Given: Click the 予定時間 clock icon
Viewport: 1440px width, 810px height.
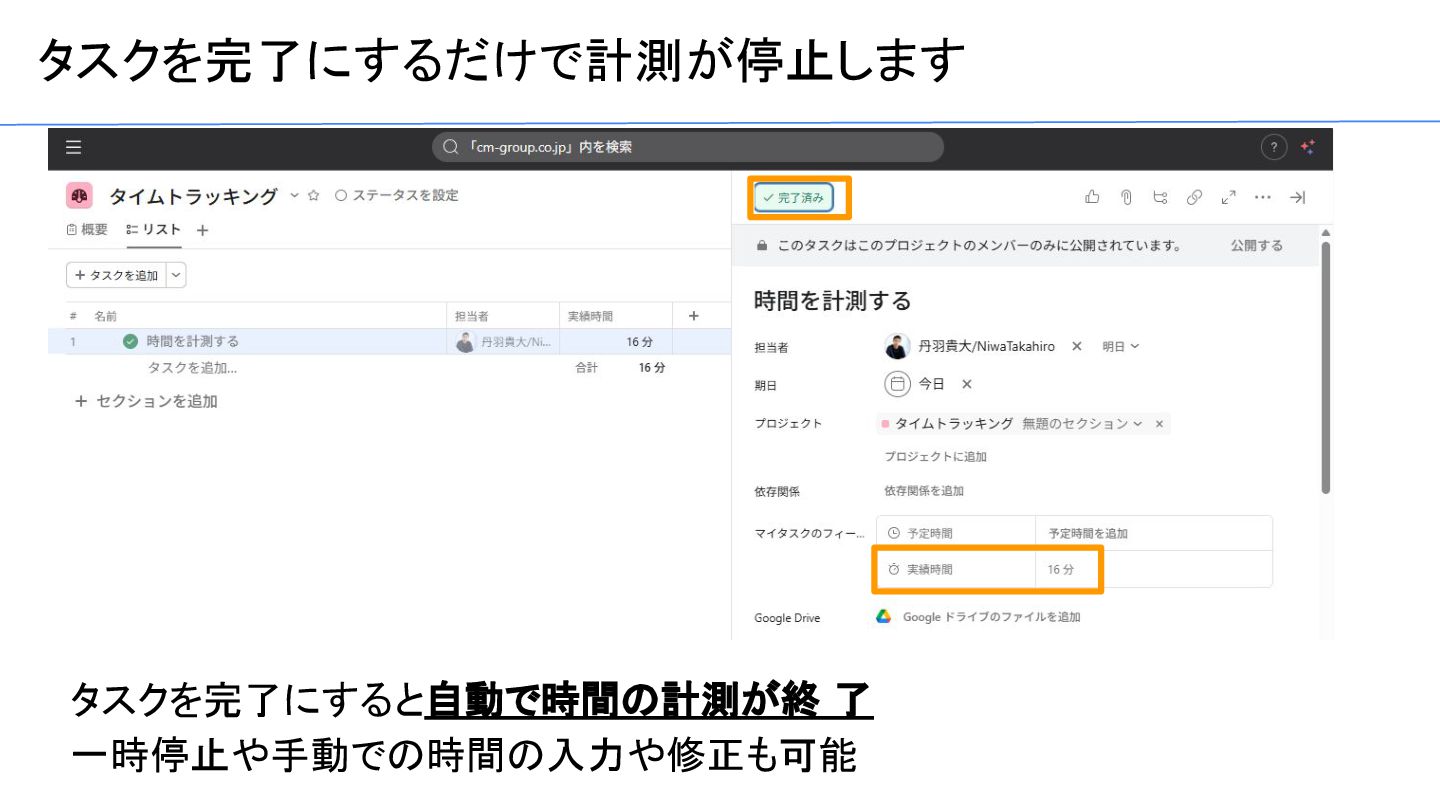Looking at the screenshot, I should [x=894, y=533].
